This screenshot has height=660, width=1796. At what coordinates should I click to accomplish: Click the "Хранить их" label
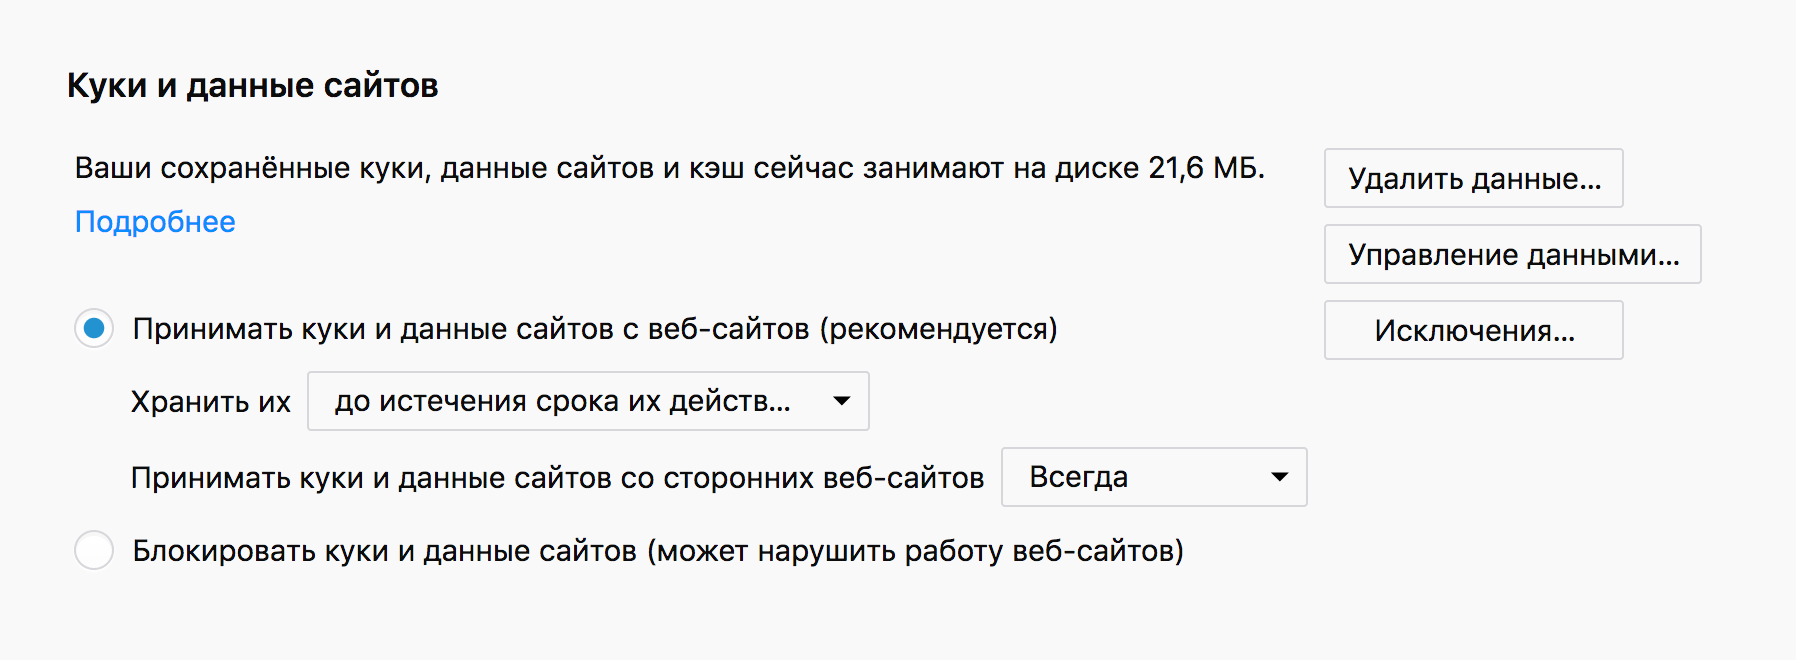coord(210,402)
